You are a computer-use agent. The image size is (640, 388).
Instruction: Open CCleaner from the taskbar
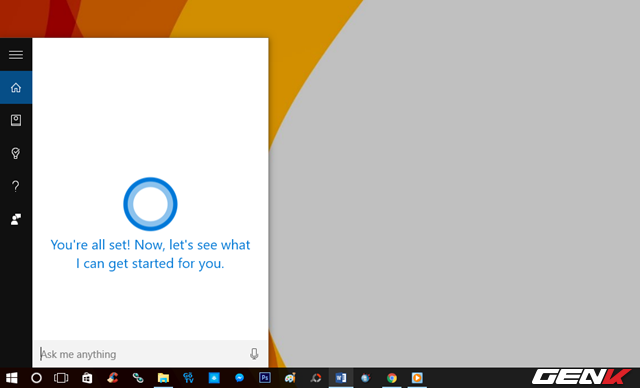(112, 378)
